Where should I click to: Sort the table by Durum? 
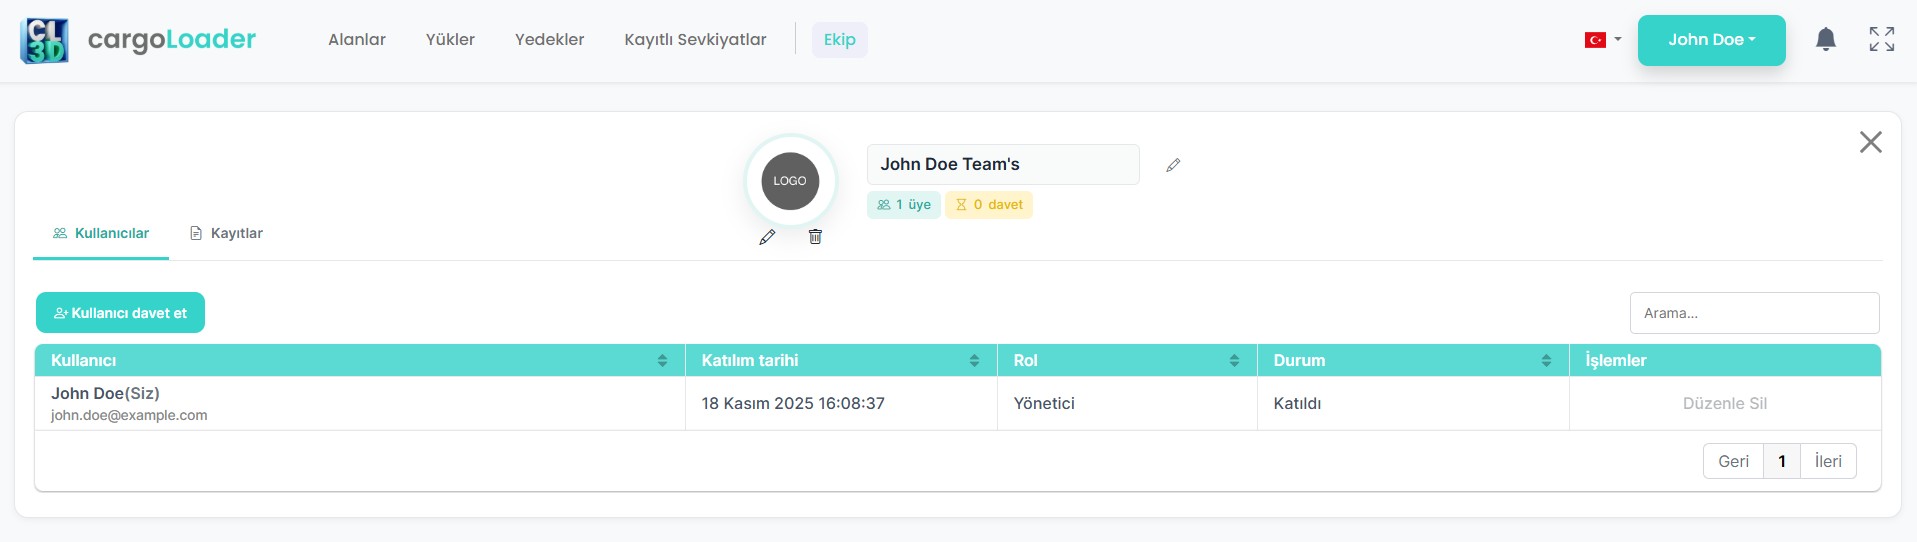(x=1546, y=360)
